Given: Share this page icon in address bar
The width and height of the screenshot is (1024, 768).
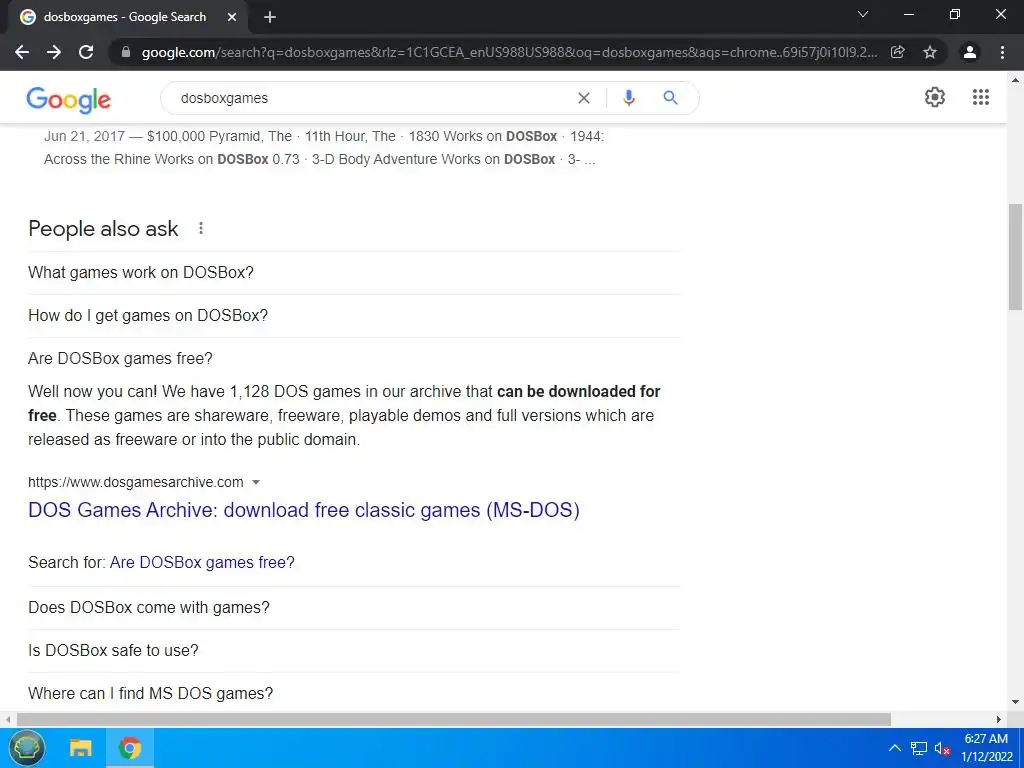Looking at the screenshot, I should [x=898, y=52].
